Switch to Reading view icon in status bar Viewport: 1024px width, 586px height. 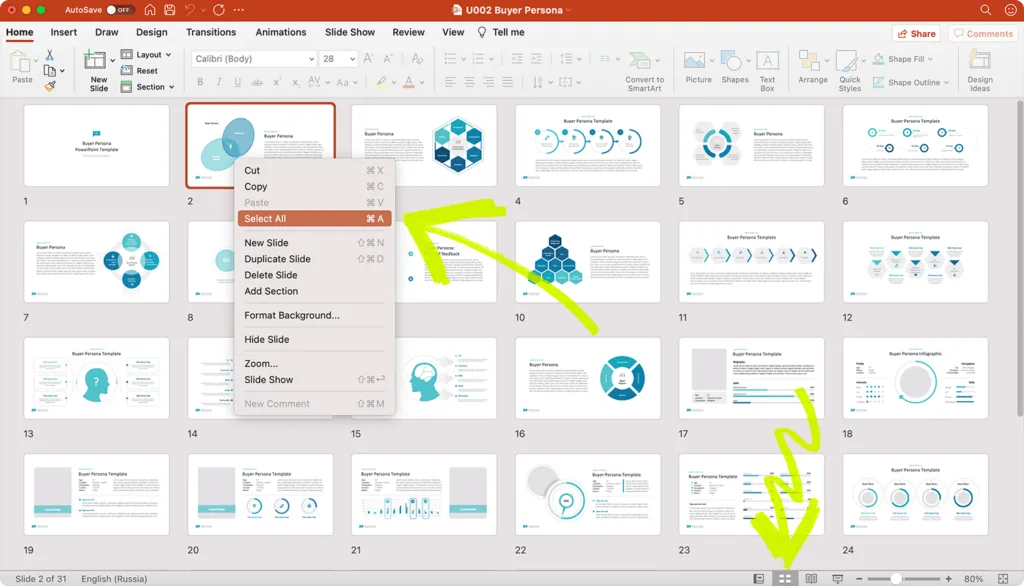click(811, 579)
